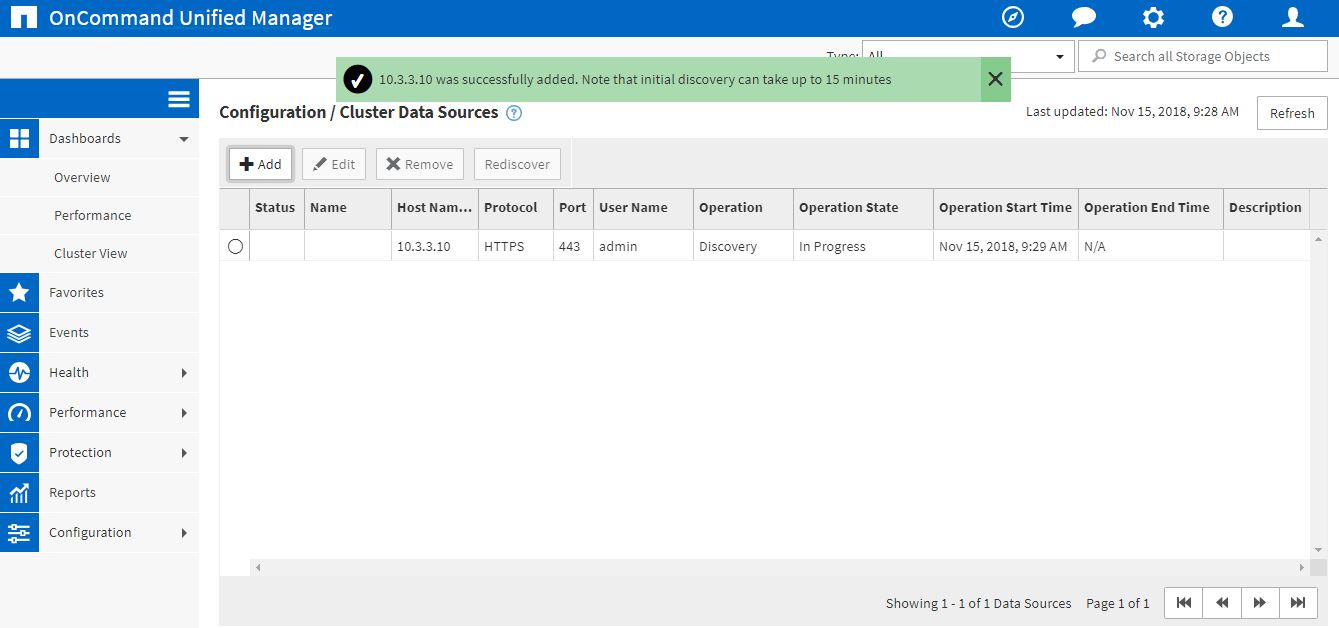Click the help icon beside Cluster Data Sources title
The height and width of the screenshot is (628, 1339).
[513, 112]
